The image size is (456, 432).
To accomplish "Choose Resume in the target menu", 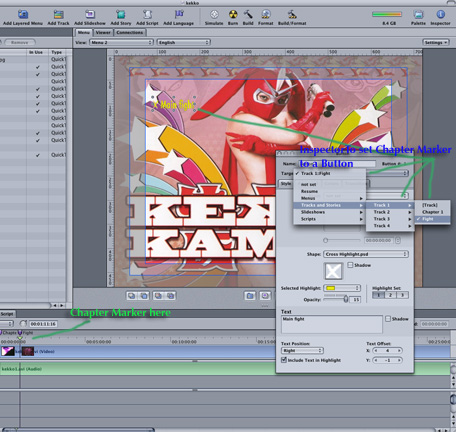I will click(330, 191).
